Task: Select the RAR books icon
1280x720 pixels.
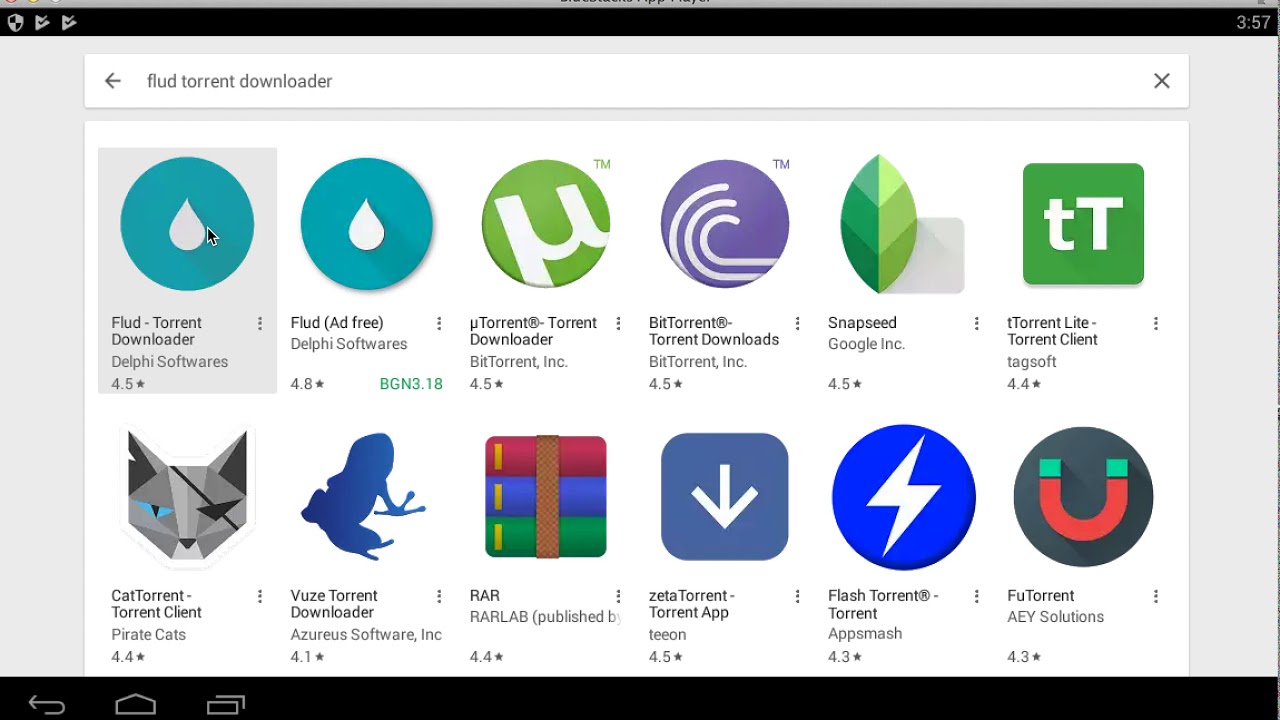Action: [545, 497]
